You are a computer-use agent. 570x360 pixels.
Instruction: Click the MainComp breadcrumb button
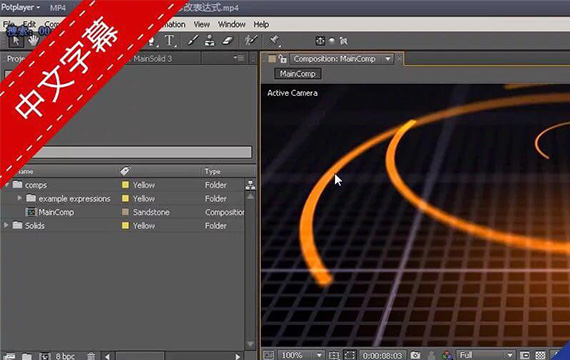click(x=297, y=74)
